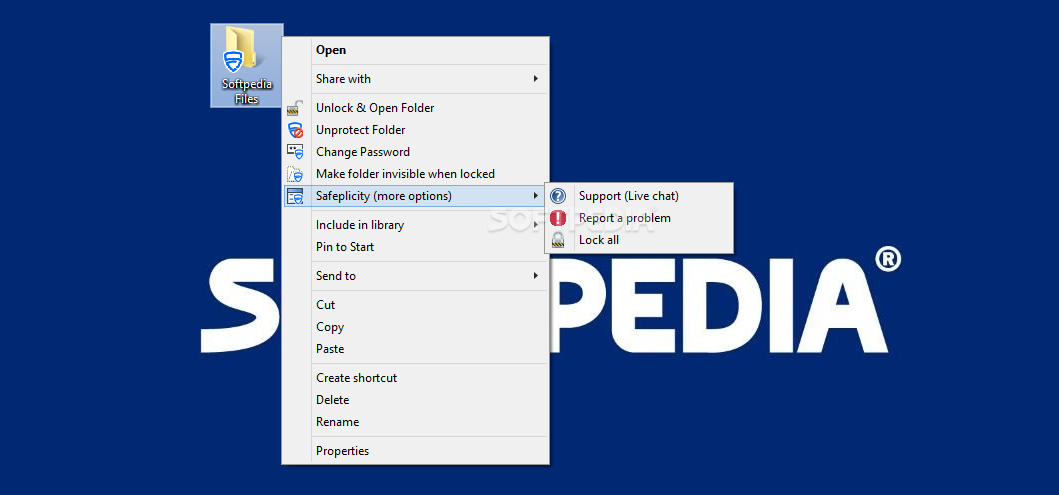The height and width of the screenshot is (495, 1059).
Task: Choose Lock all in submenu
Action: tap(639, 240)
